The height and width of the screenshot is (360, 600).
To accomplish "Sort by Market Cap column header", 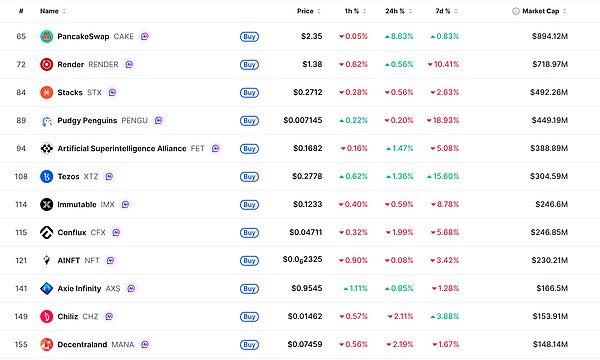I will [544, 11].
